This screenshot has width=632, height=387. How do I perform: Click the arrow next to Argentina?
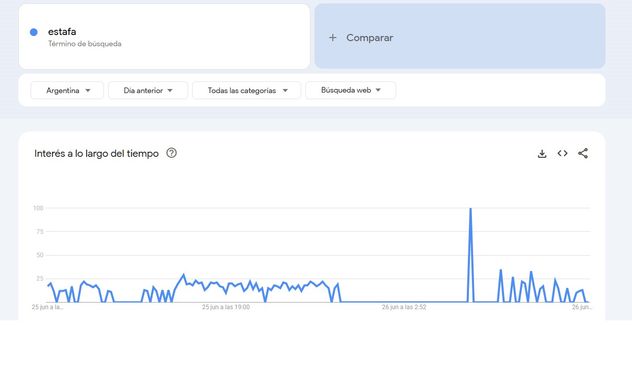click(x=88, y=90)
